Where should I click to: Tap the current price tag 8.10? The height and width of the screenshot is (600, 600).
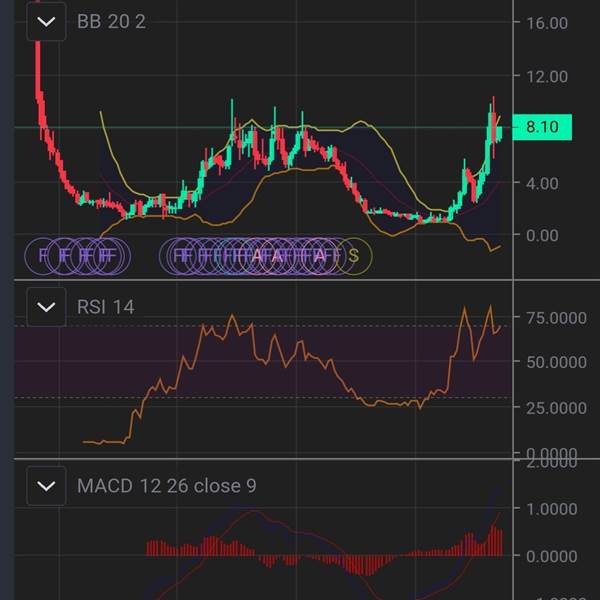pos(542,127)
